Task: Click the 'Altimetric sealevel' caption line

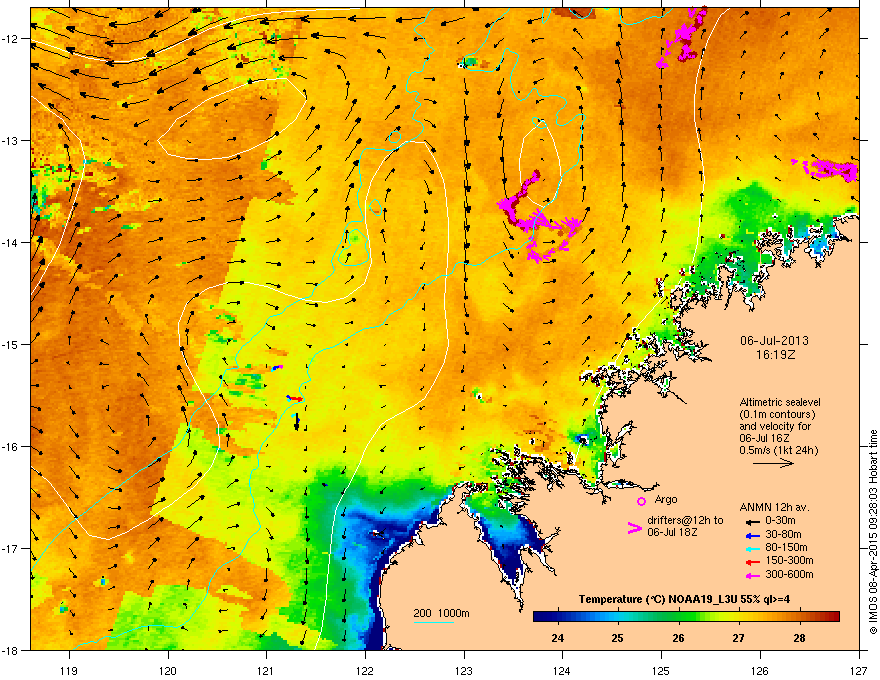Action: click(x=780, y=402)
